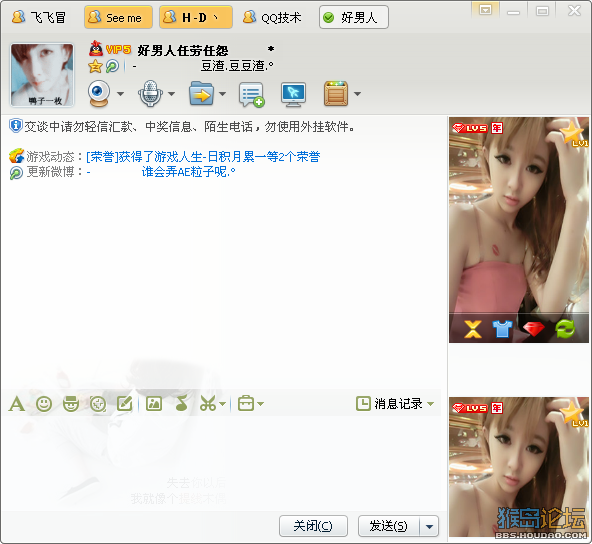The height and width of the screenshot is (544, 592).
Task: Open the handwriting input icon
Action: pyautogui.click(x=125, y=404)
